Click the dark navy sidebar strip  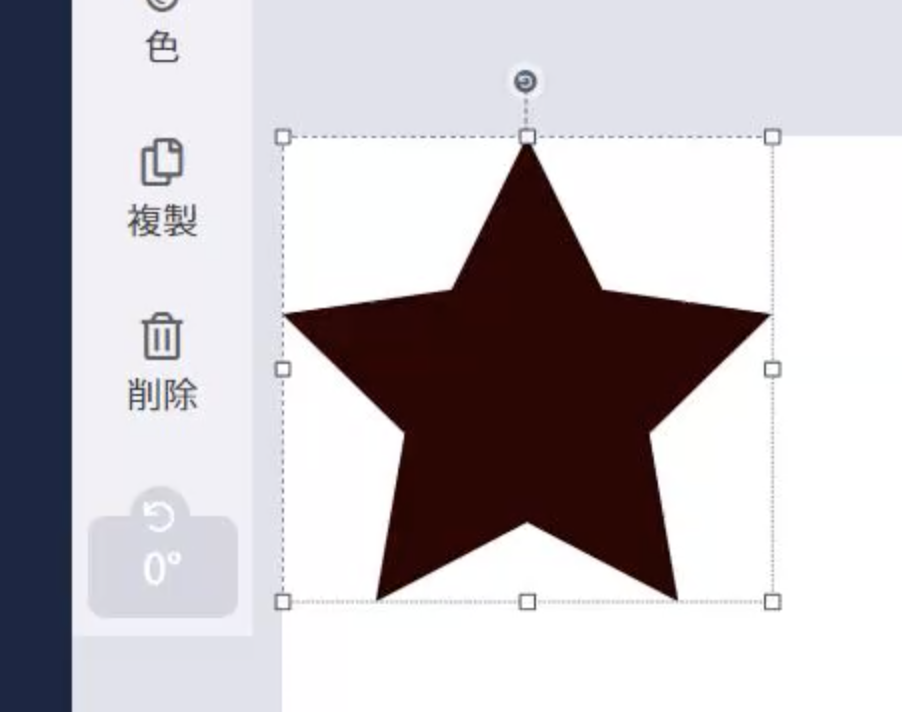pos(36,356)
